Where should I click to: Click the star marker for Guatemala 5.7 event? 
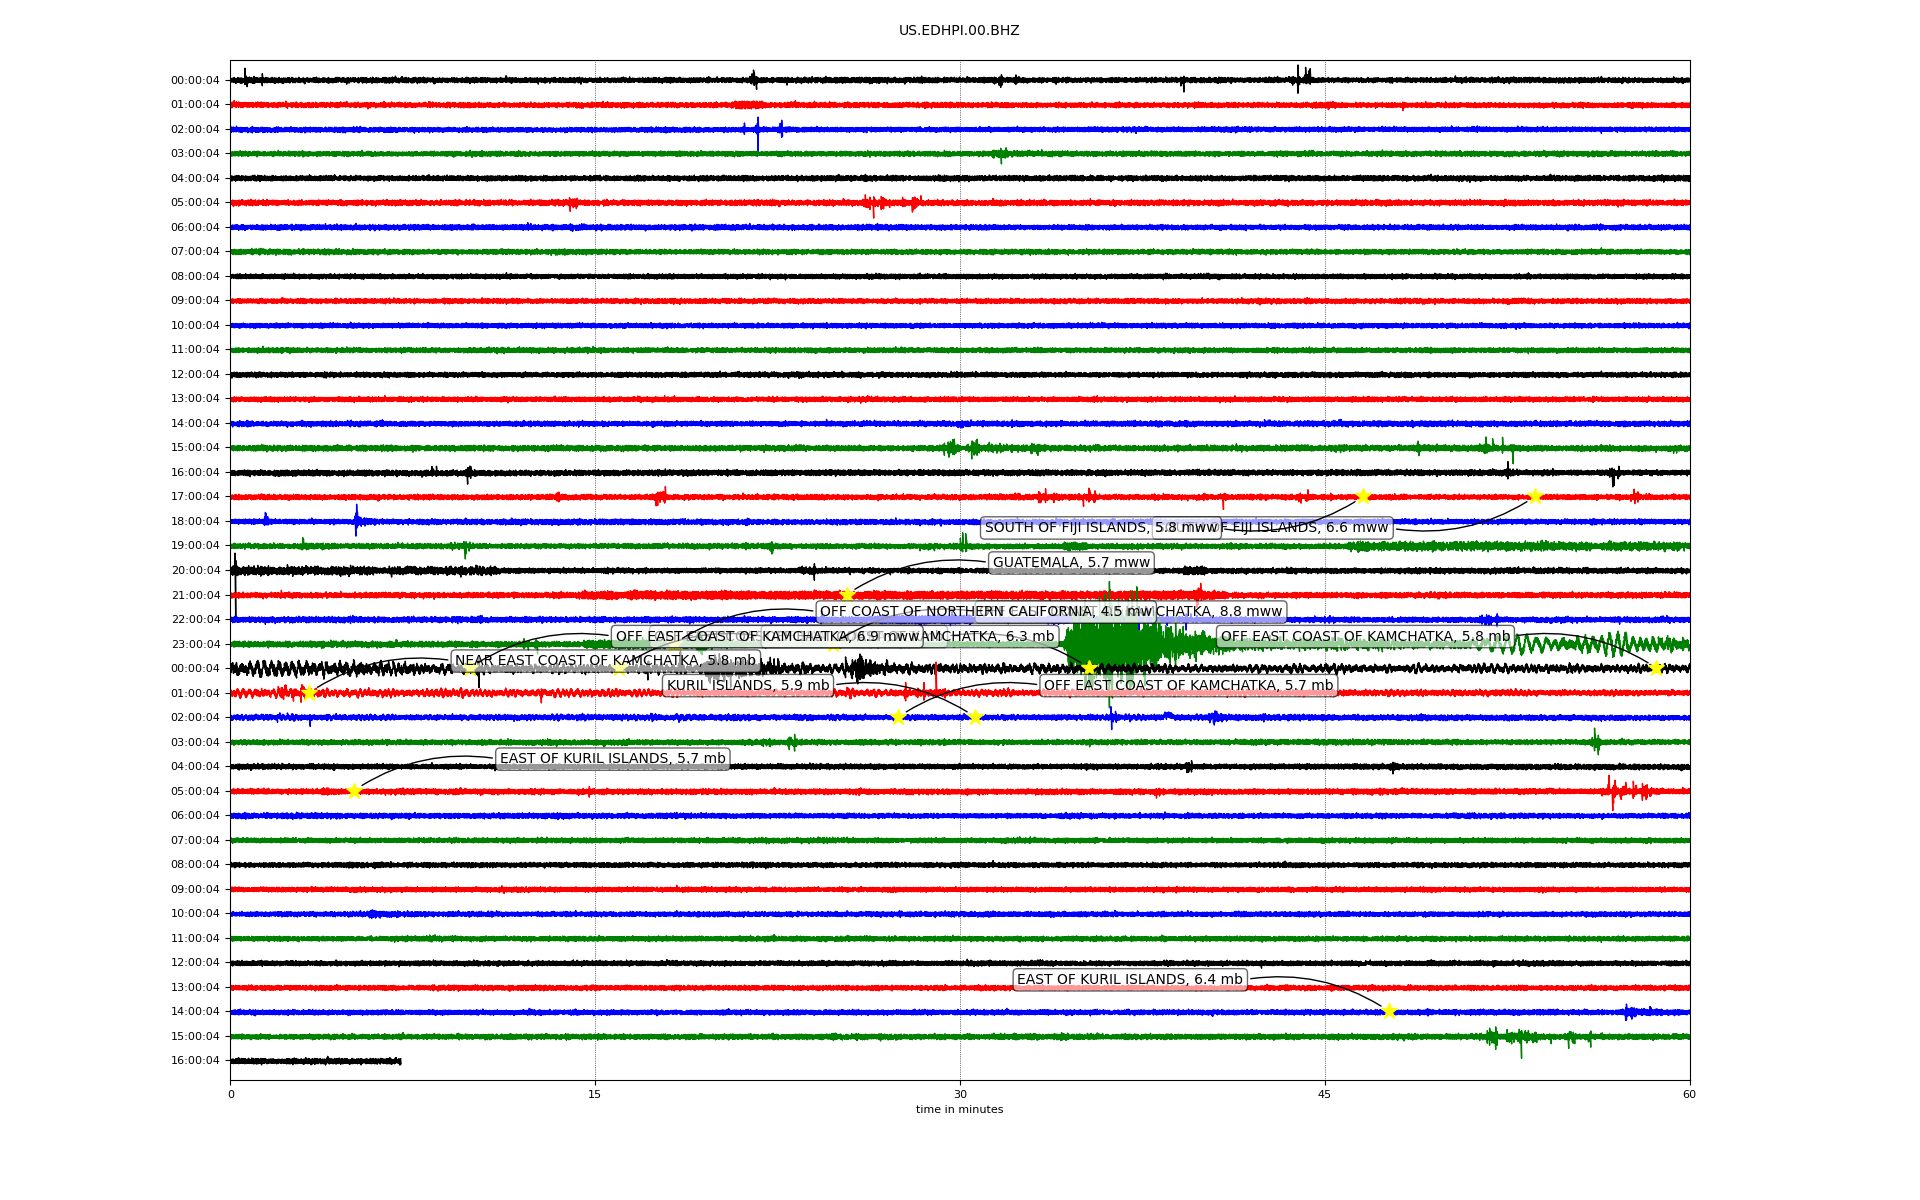click(x=847, y=595)
